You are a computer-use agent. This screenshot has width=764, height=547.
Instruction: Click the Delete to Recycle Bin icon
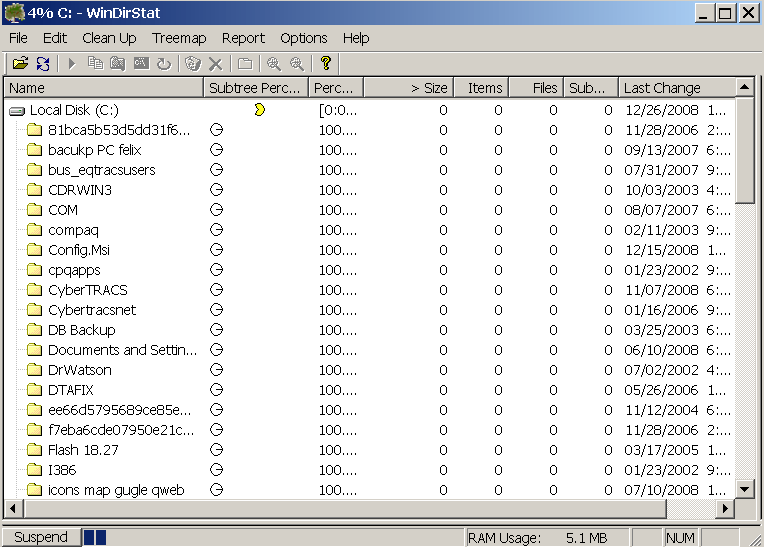click(x=193, y=64)
